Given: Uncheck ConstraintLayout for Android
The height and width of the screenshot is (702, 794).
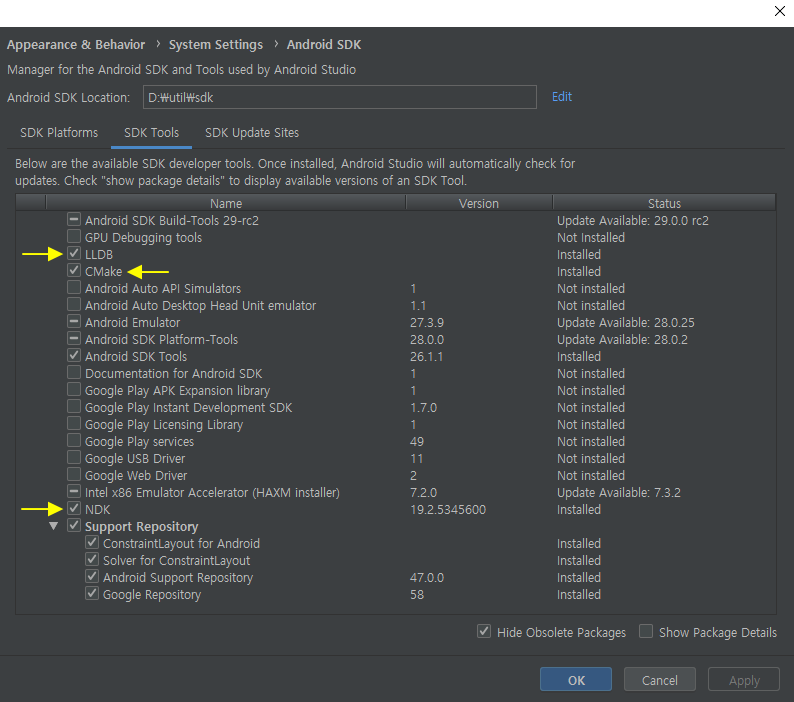Looking at the screenshot, I should (92, 542).
